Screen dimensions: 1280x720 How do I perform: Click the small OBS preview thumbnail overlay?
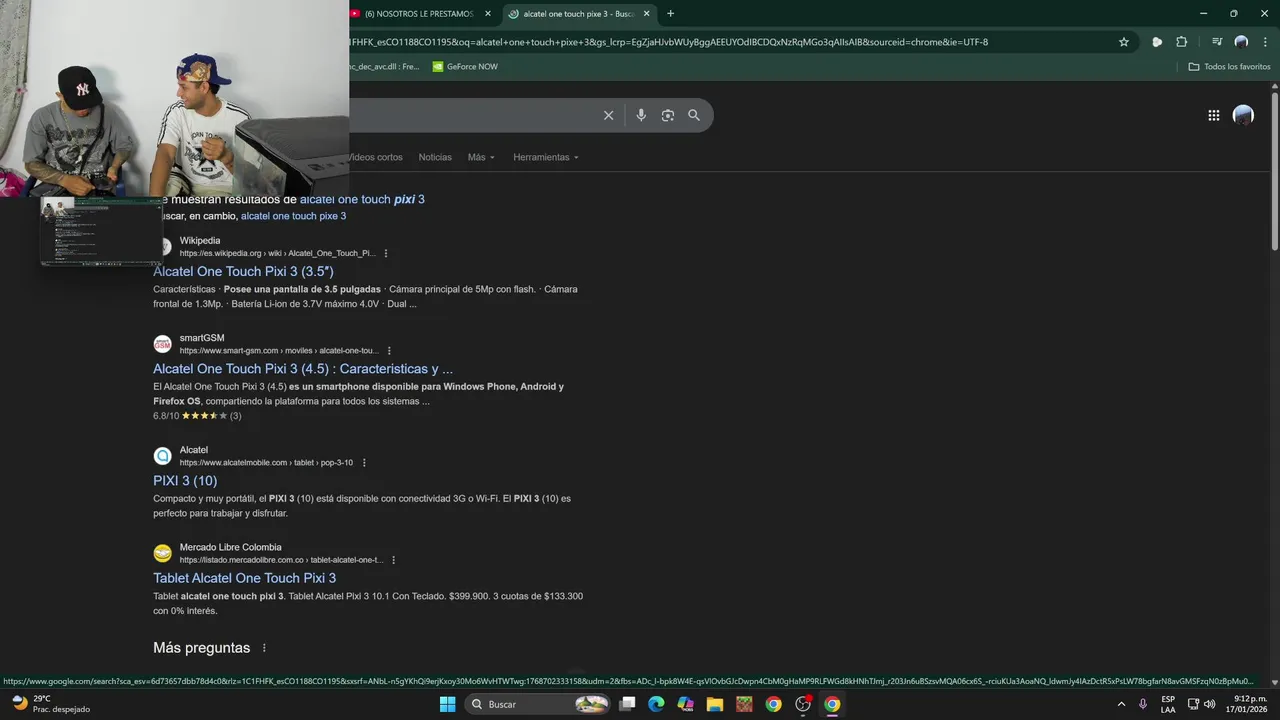[101, 231]
